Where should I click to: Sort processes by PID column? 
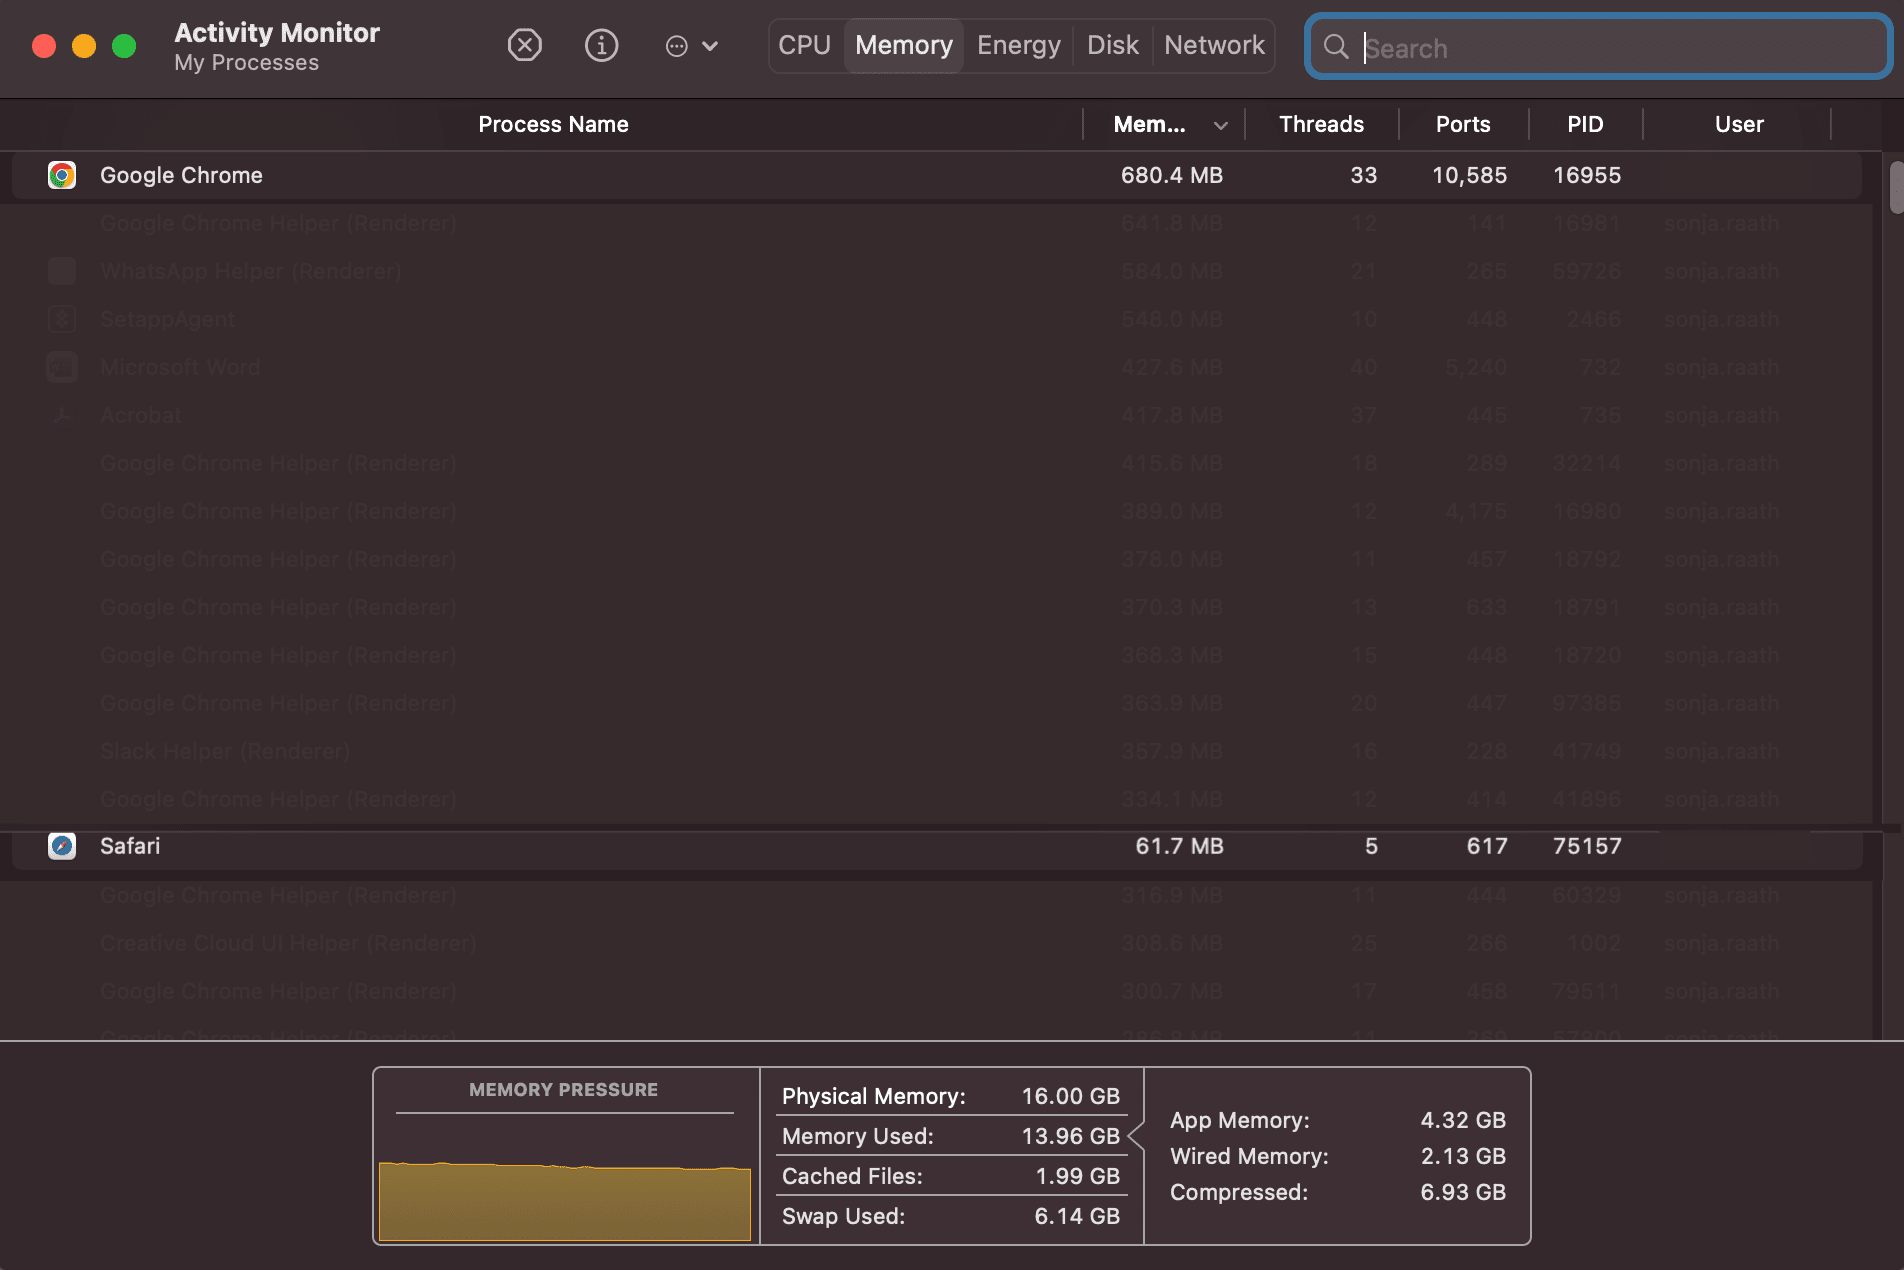coord(1585,124)
